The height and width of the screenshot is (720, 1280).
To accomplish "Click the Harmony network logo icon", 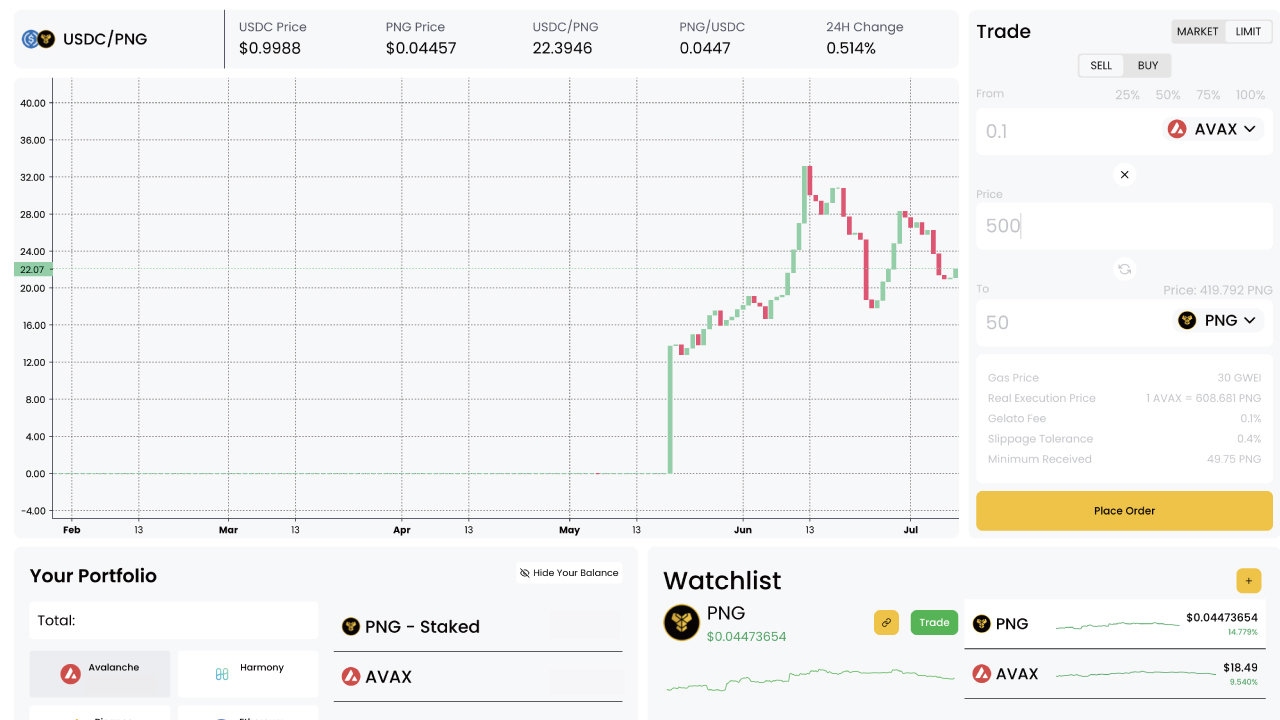I will (222, 675).
